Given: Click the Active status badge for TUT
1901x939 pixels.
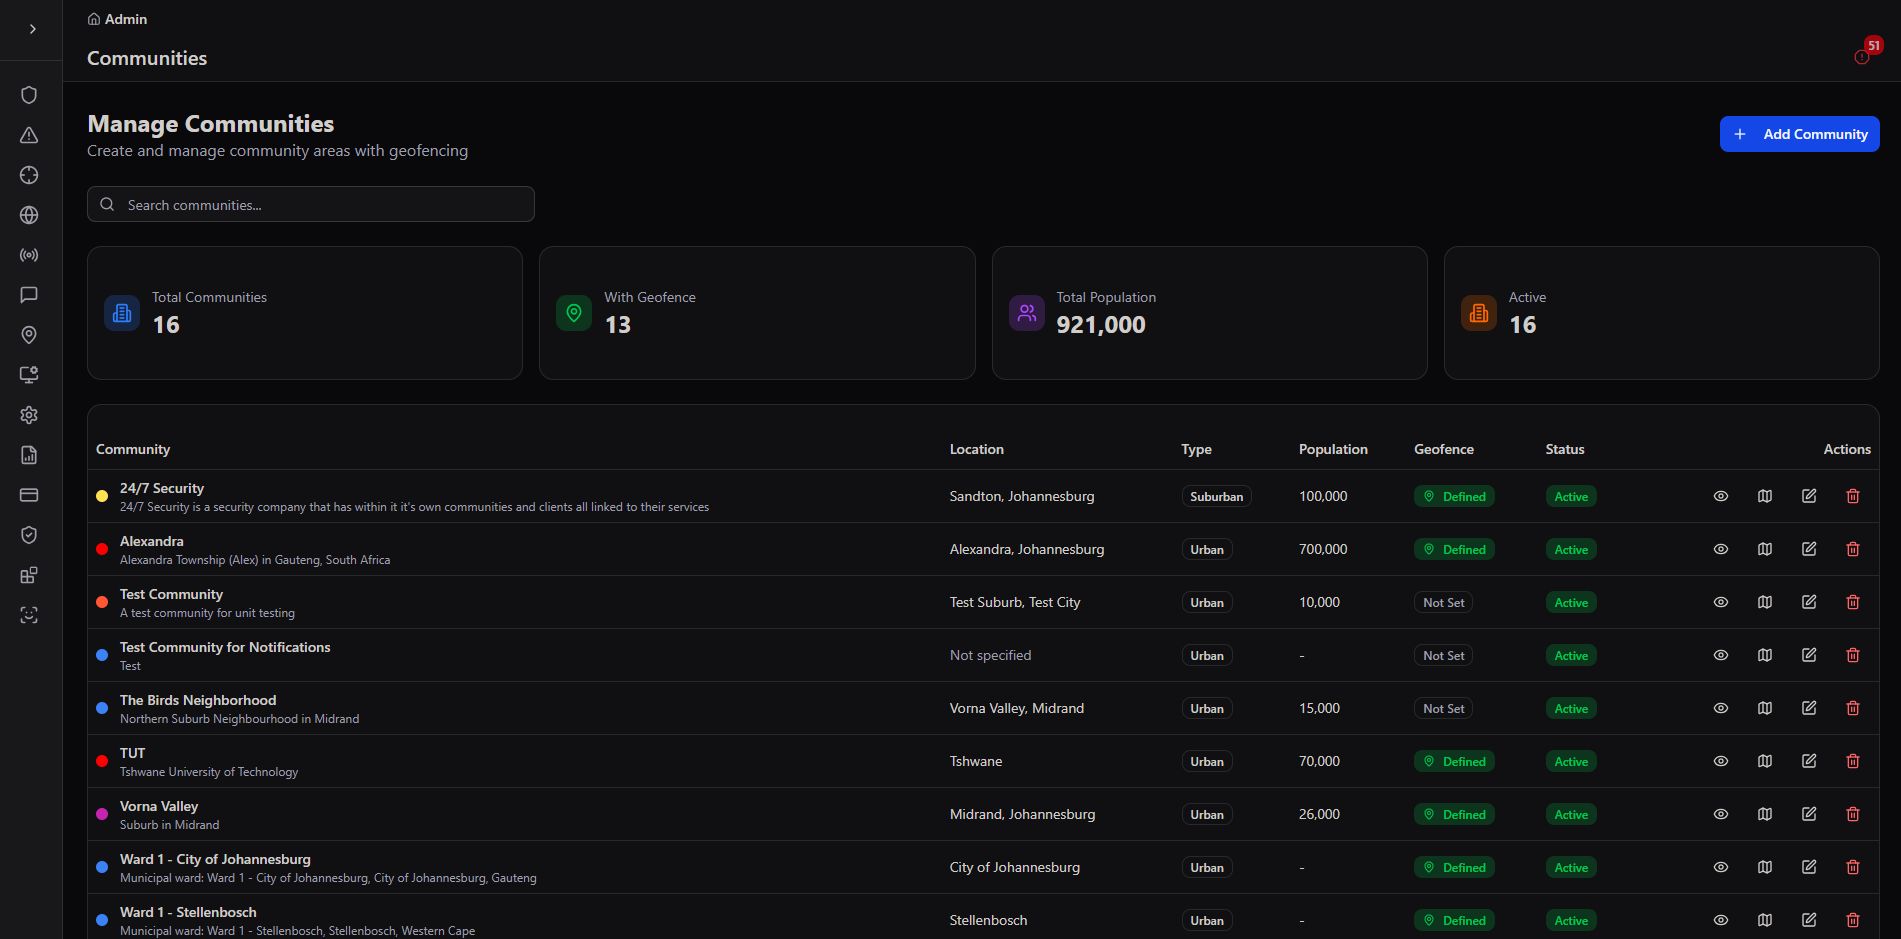Looking at the screenshot, I should 1571,761.
